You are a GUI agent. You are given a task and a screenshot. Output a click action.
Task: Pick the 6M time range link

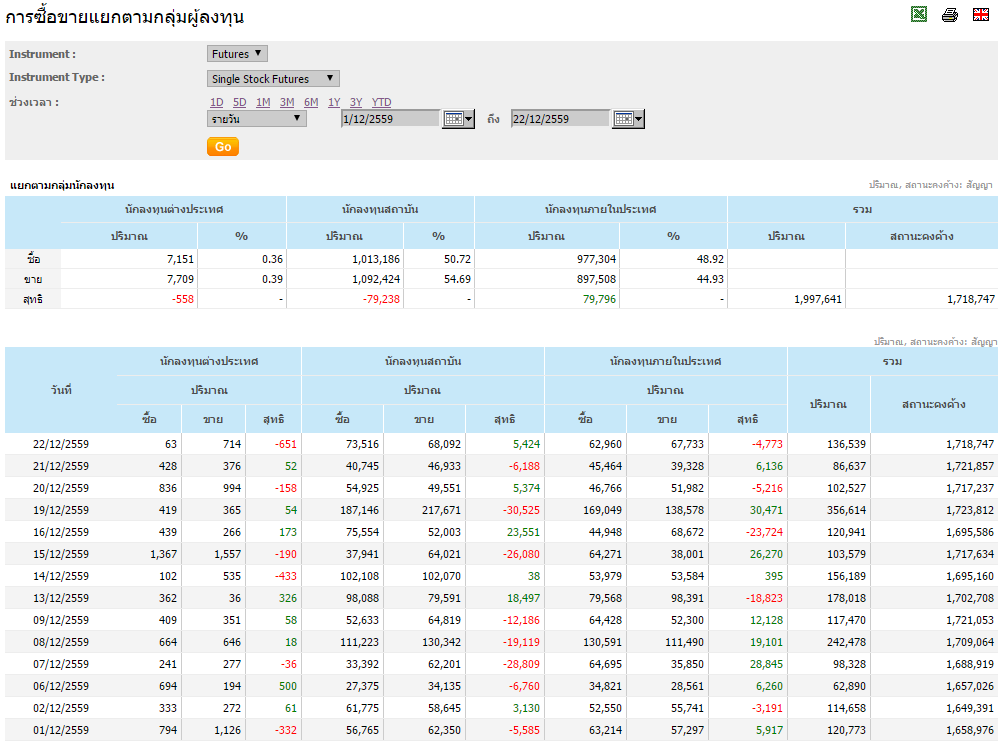pyautogui.click(x=311, y=102)
